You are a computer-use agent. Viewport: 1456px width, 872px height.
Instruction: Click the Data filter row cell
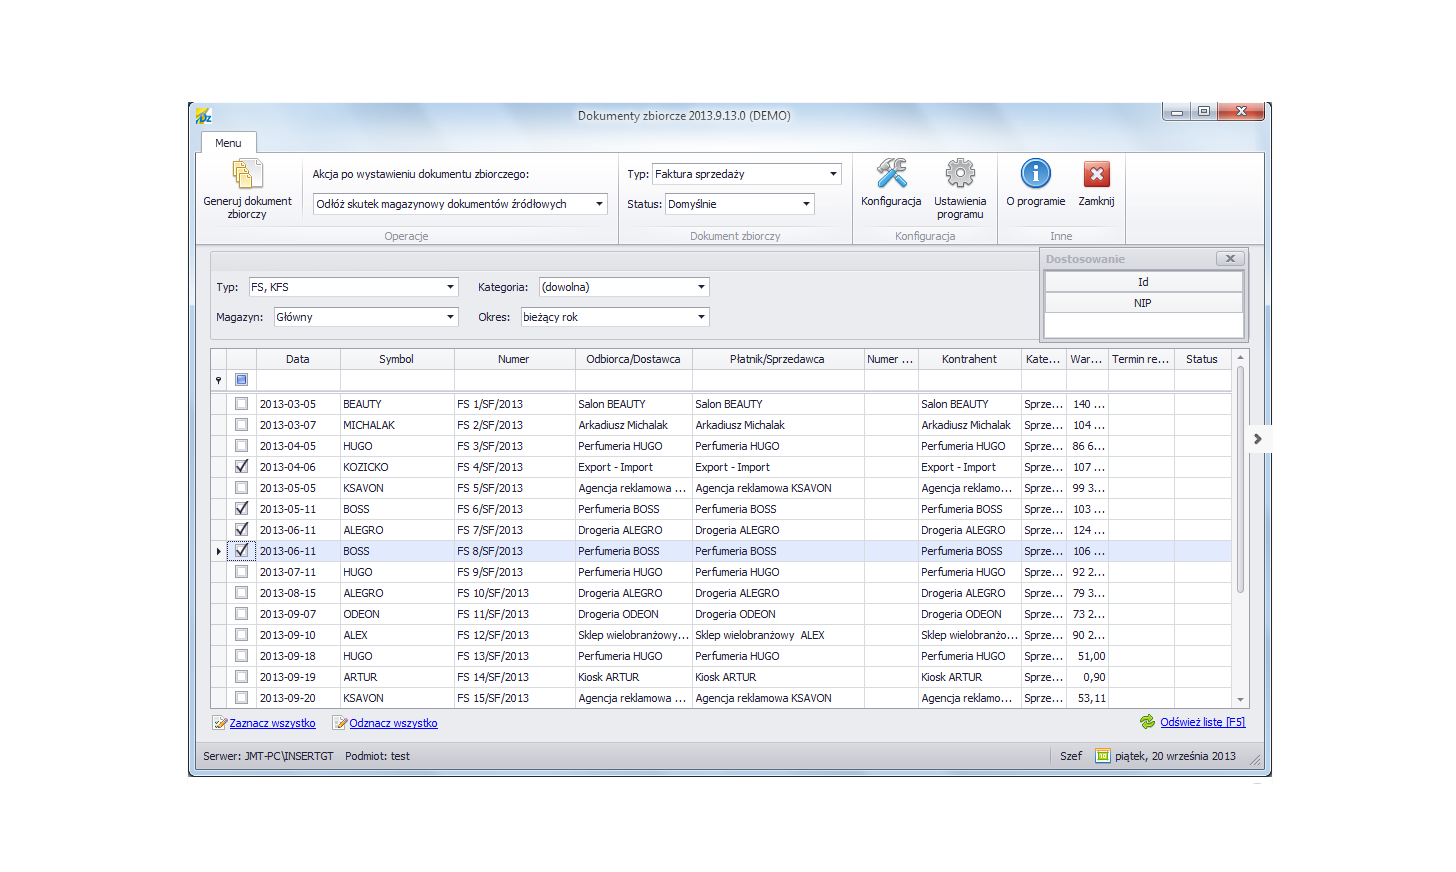(298, 380)
